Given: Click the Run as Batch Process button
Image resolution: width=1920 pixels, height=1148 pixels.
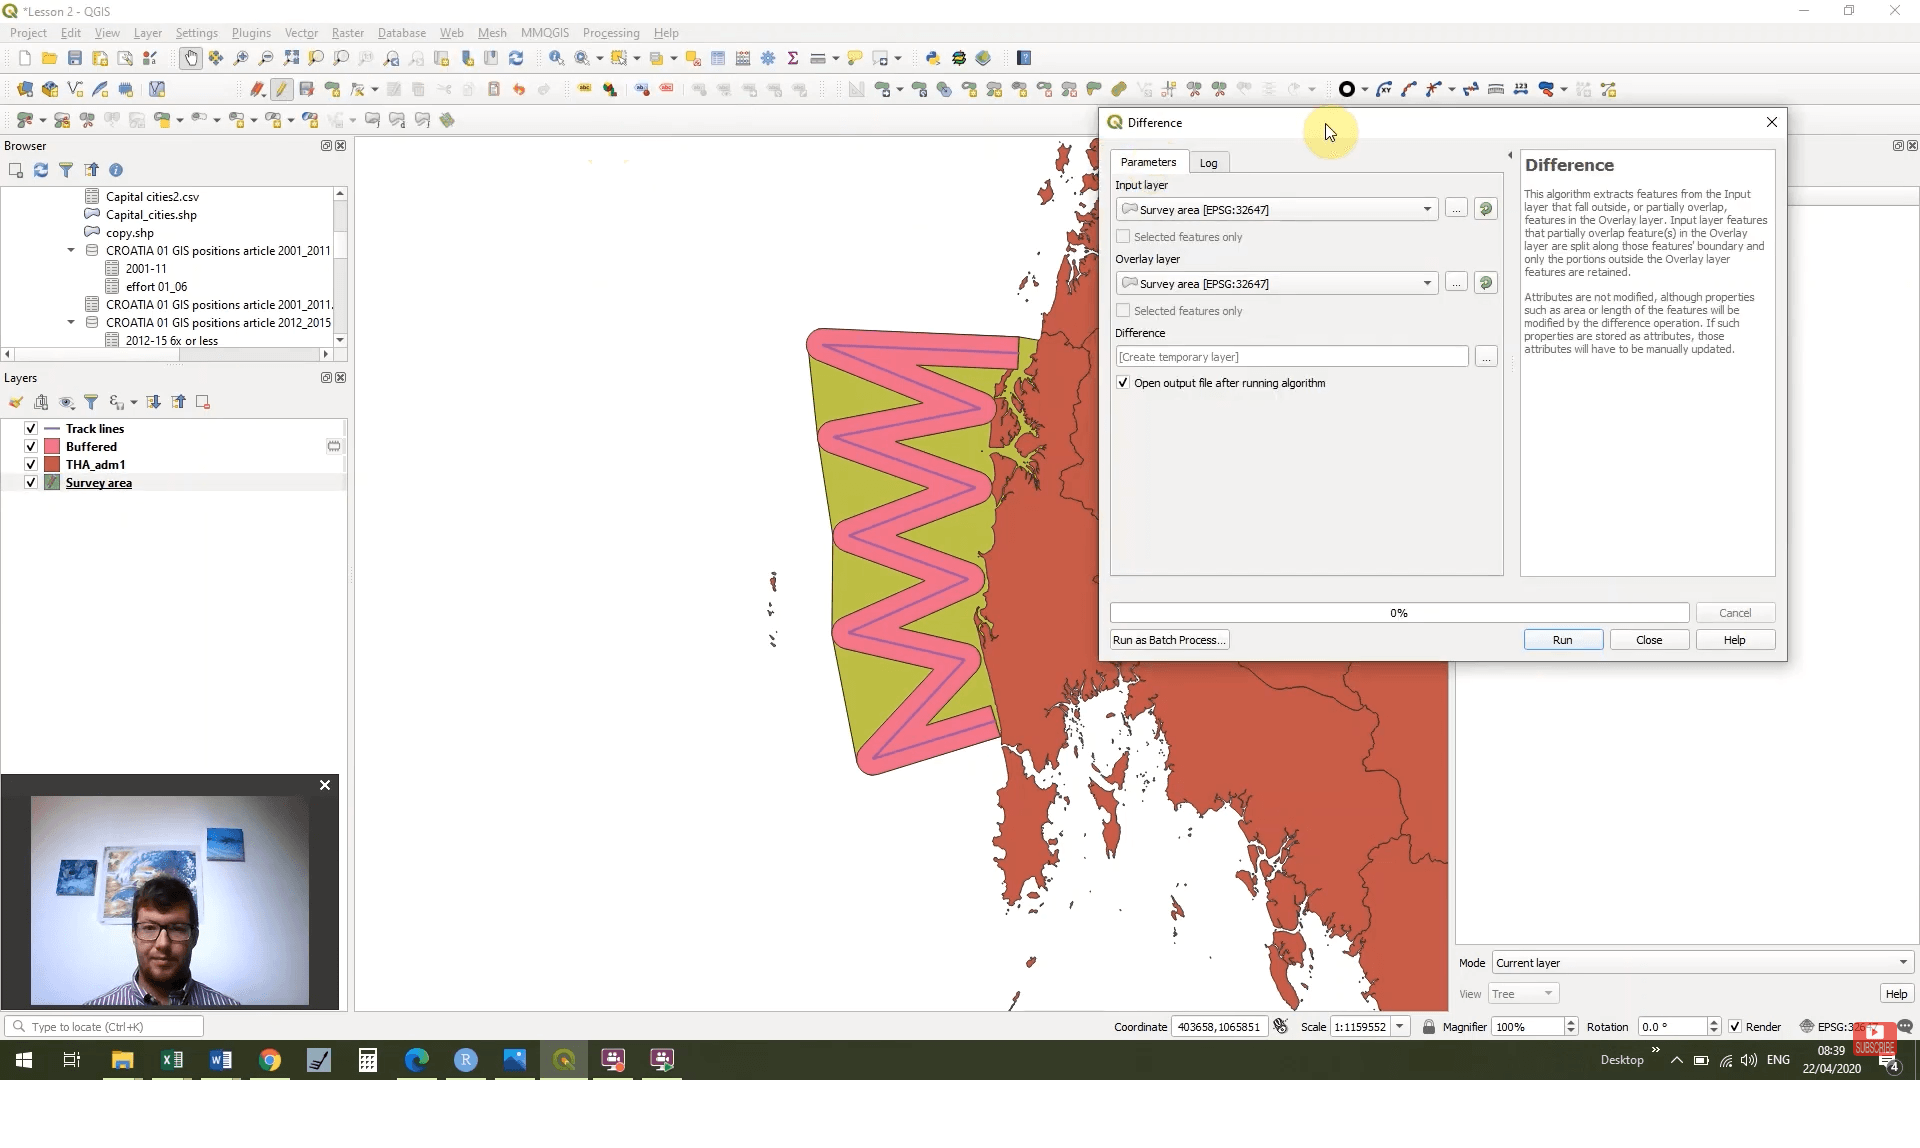Looking at the screenshot, I should coord(1169,639).
